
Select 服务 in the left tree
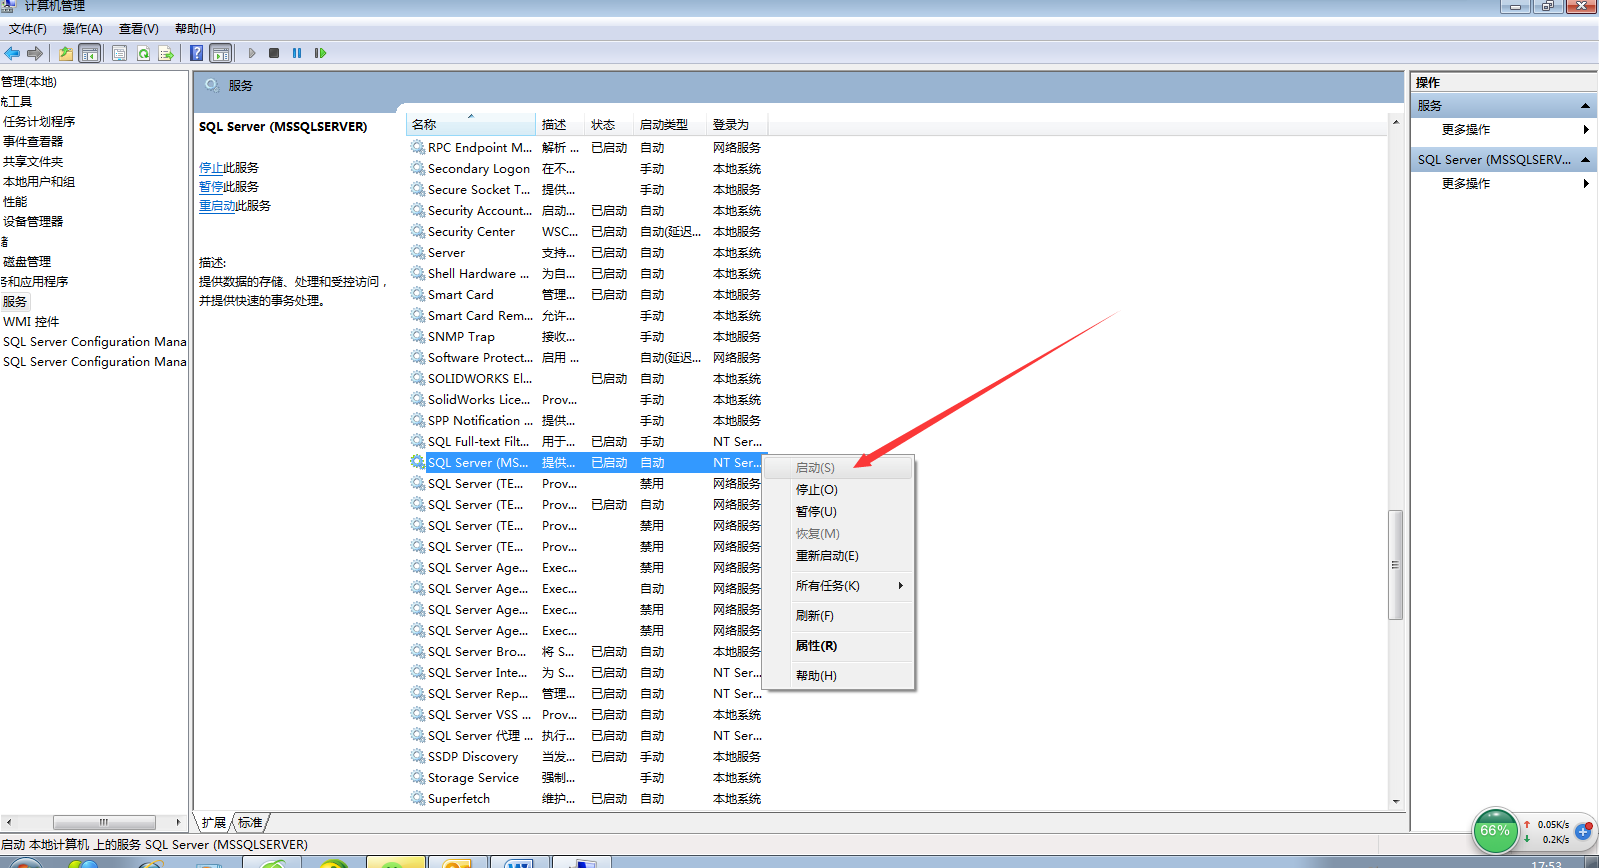[x=15, y=301]
